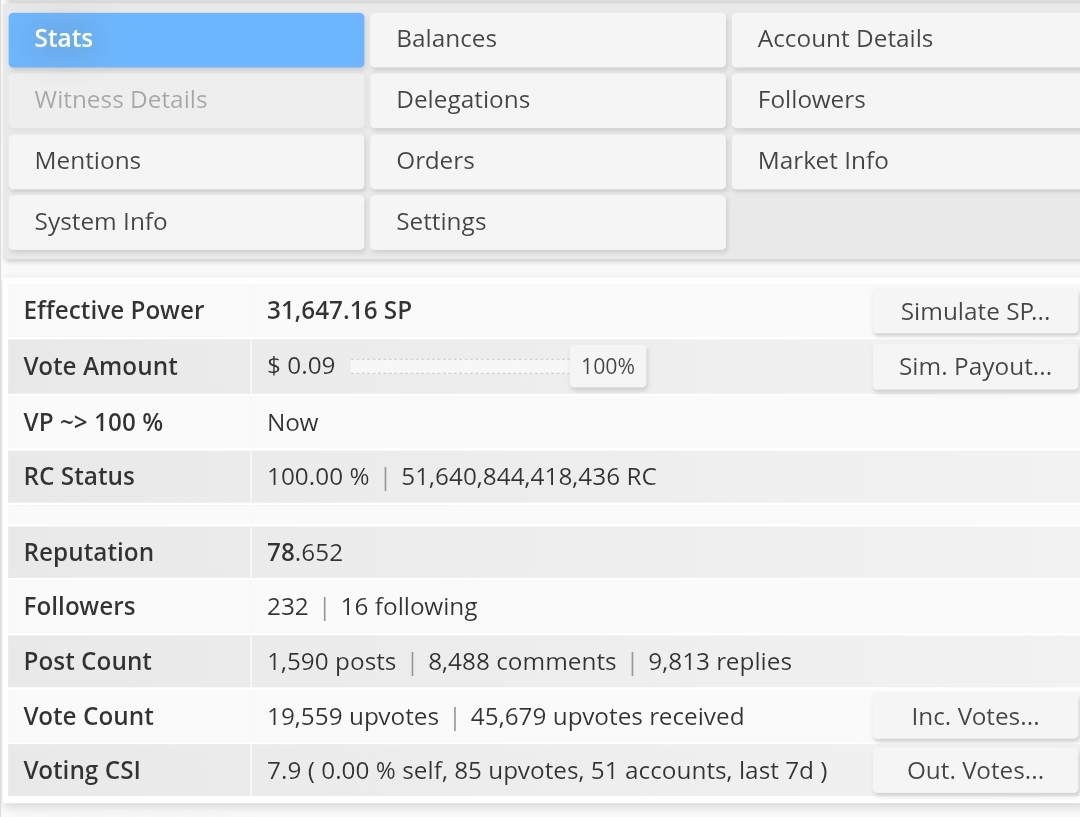The height and width of the screenshot is (817, 1080).
Task: Open the Settings tab
Action: [547, 223]
